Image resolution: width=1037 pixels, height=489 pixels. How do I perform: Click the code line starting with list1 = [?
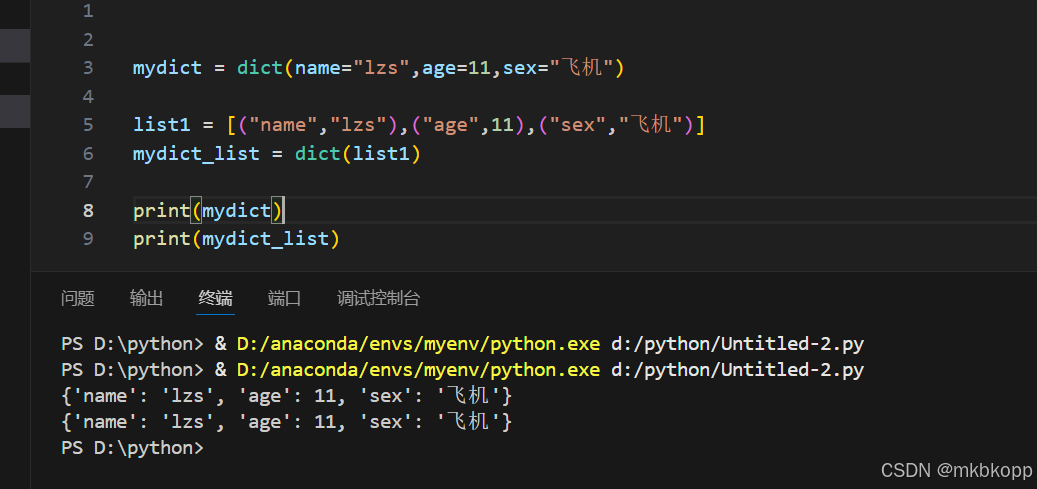(419, 124)
